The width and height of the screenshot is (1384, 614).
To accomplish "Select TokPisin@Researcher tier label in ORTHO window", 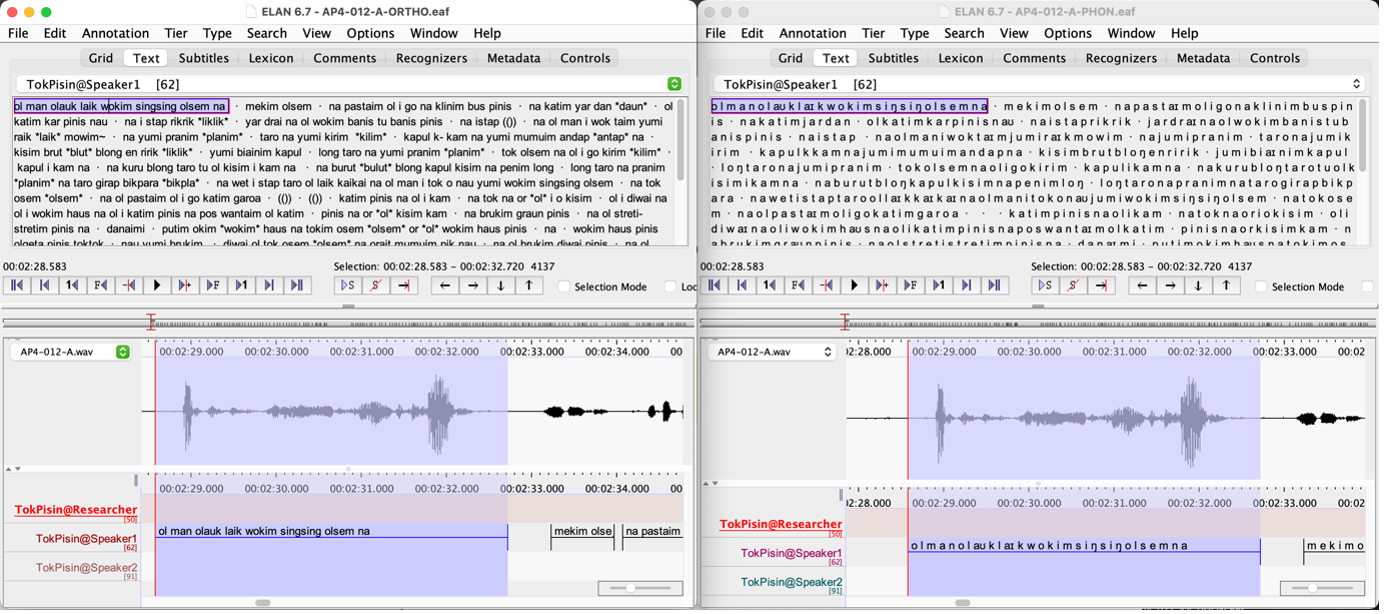I will (75, 510).
